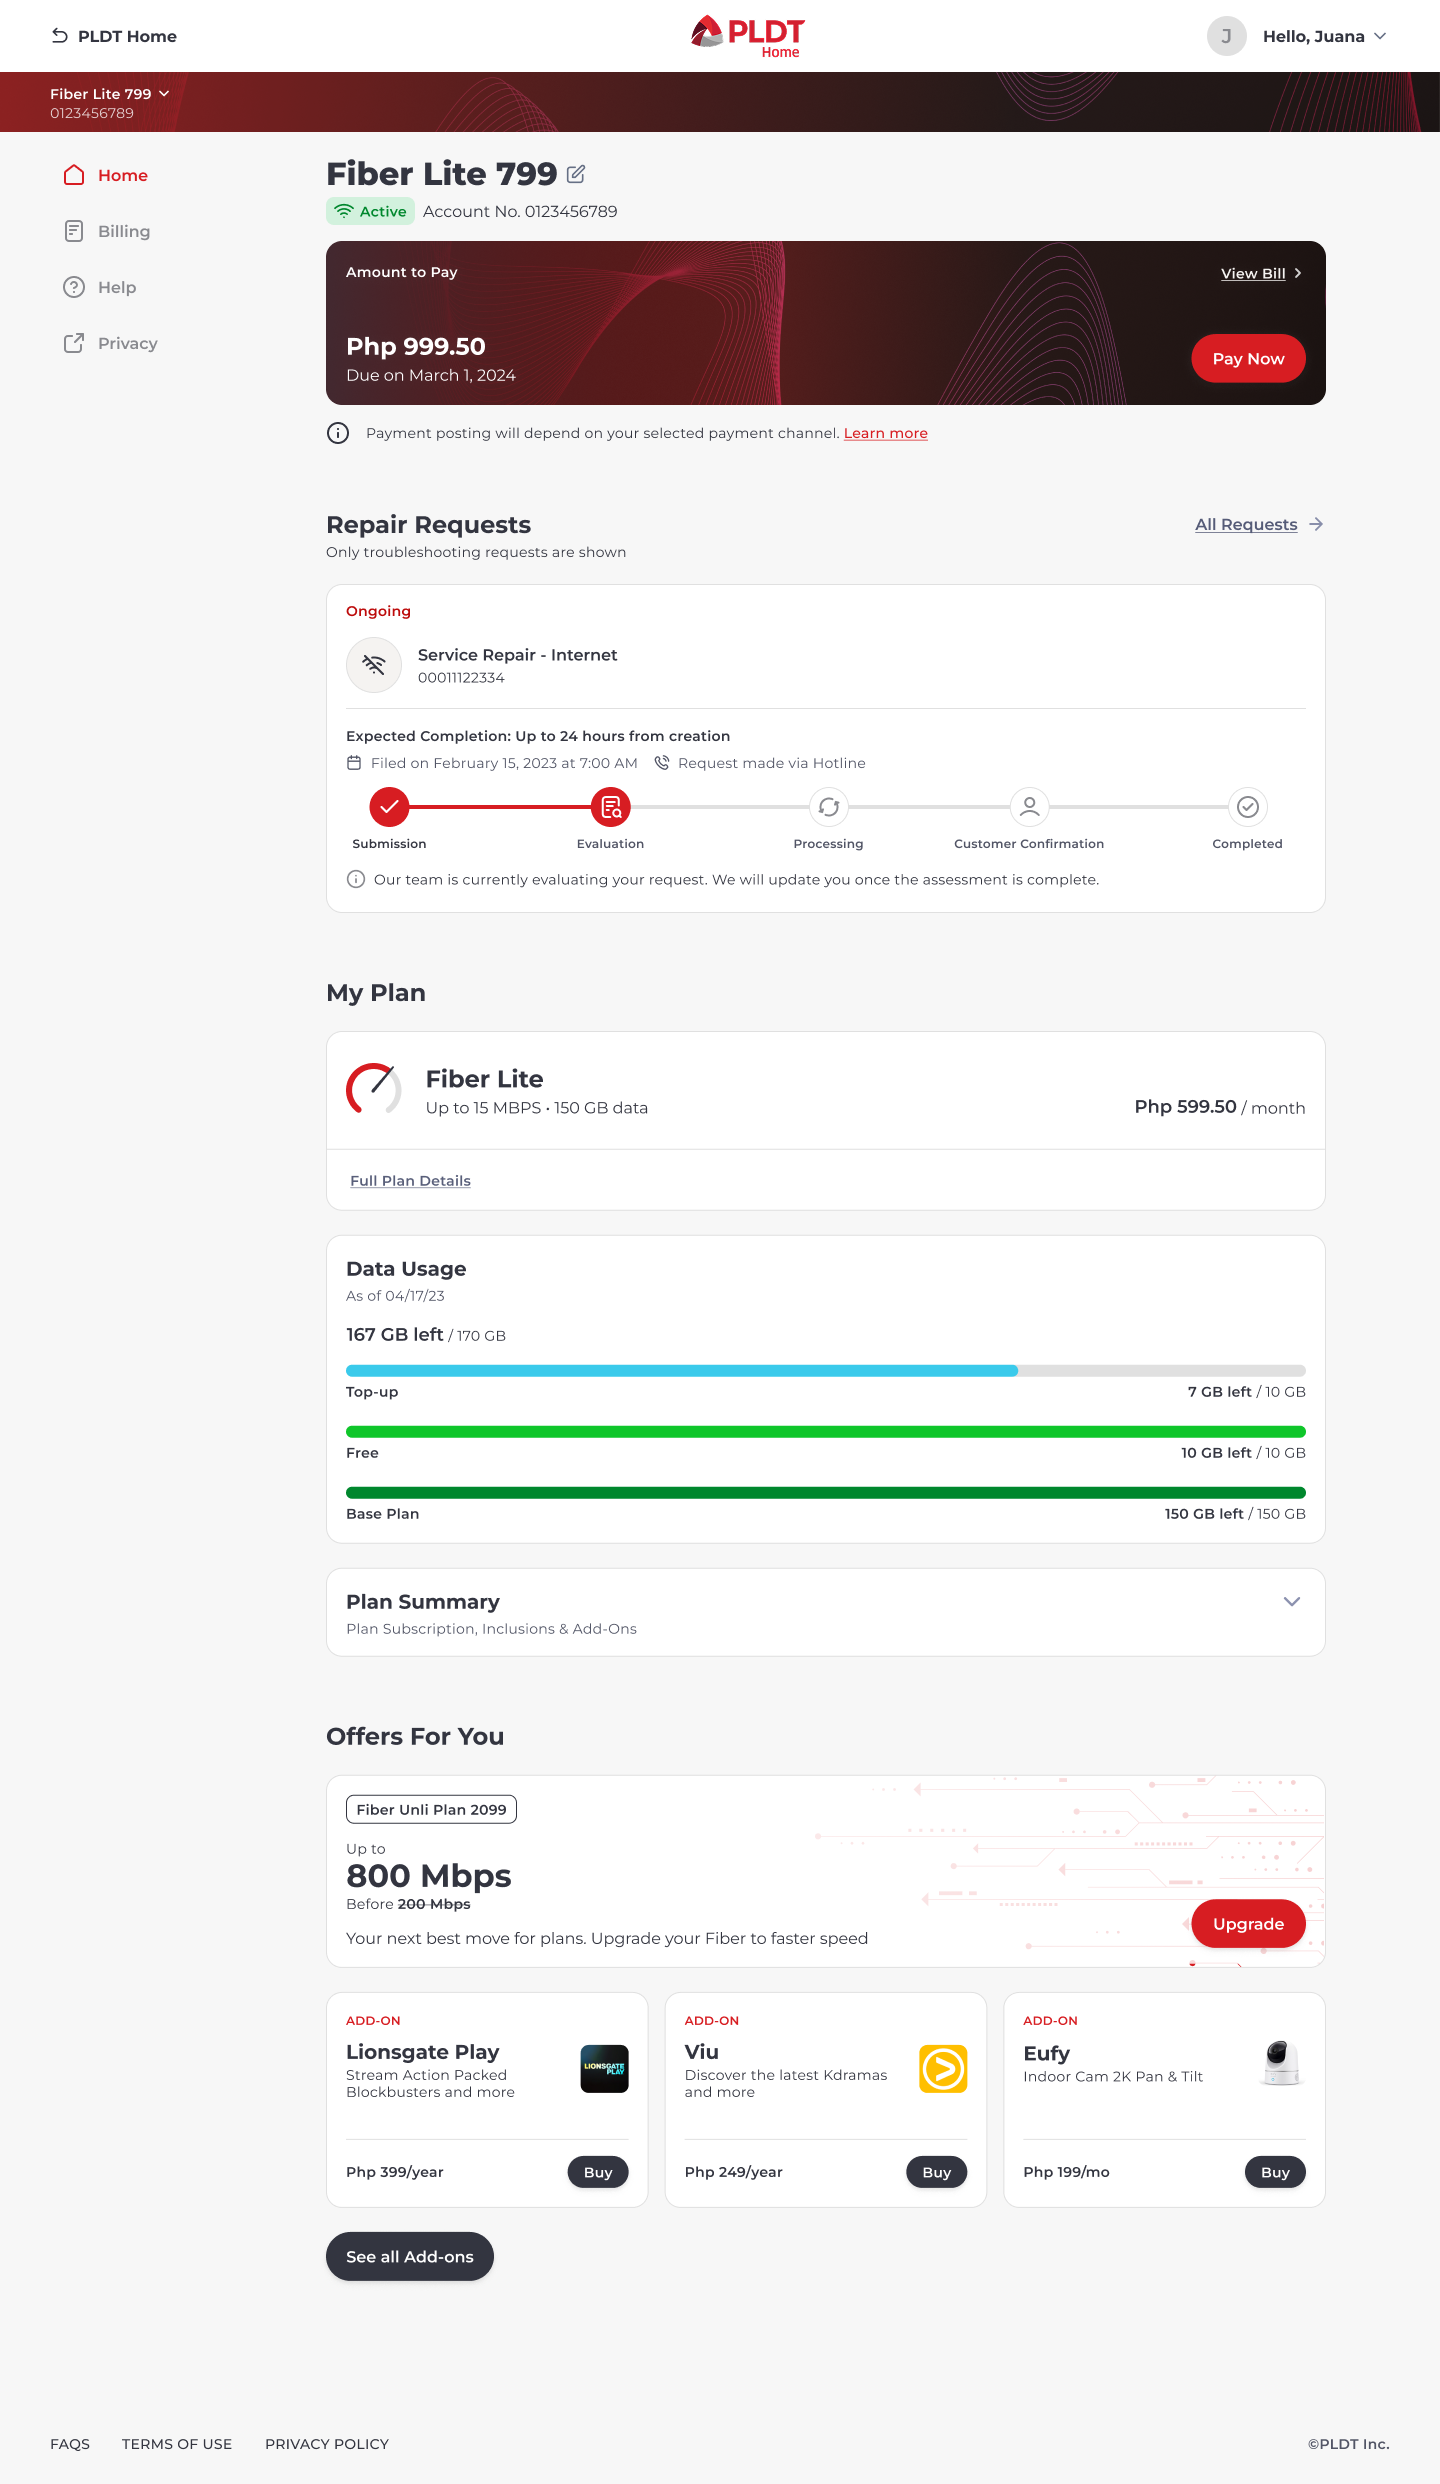Expand the Hello, Juana account menu chevron
Viewport: 1440px width, 2484px height.
tap(1380, 36)
